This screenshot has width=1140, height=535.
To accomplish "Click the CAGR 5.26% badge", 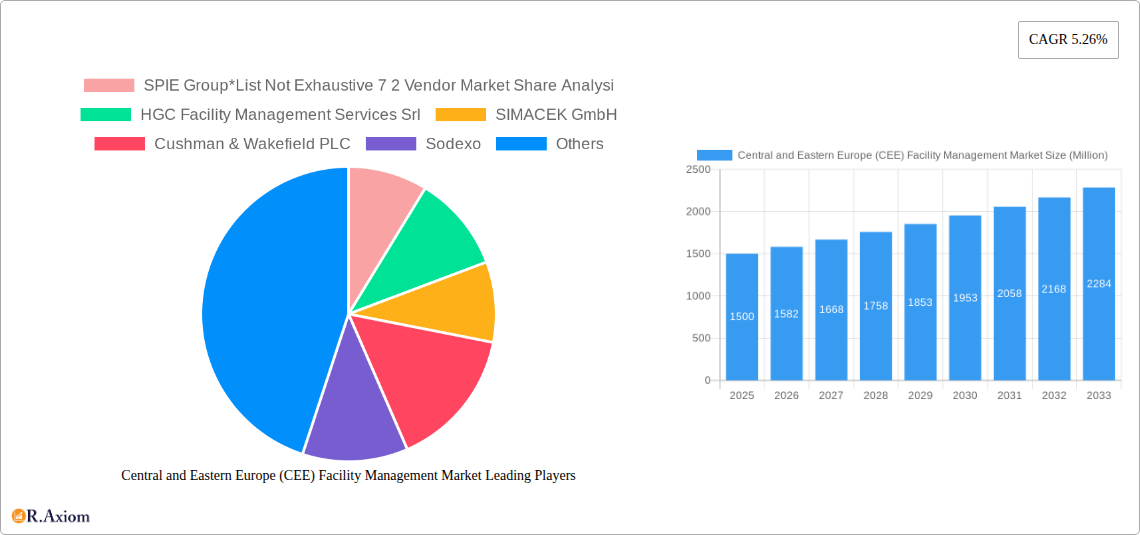I will tap(1068, 40).
